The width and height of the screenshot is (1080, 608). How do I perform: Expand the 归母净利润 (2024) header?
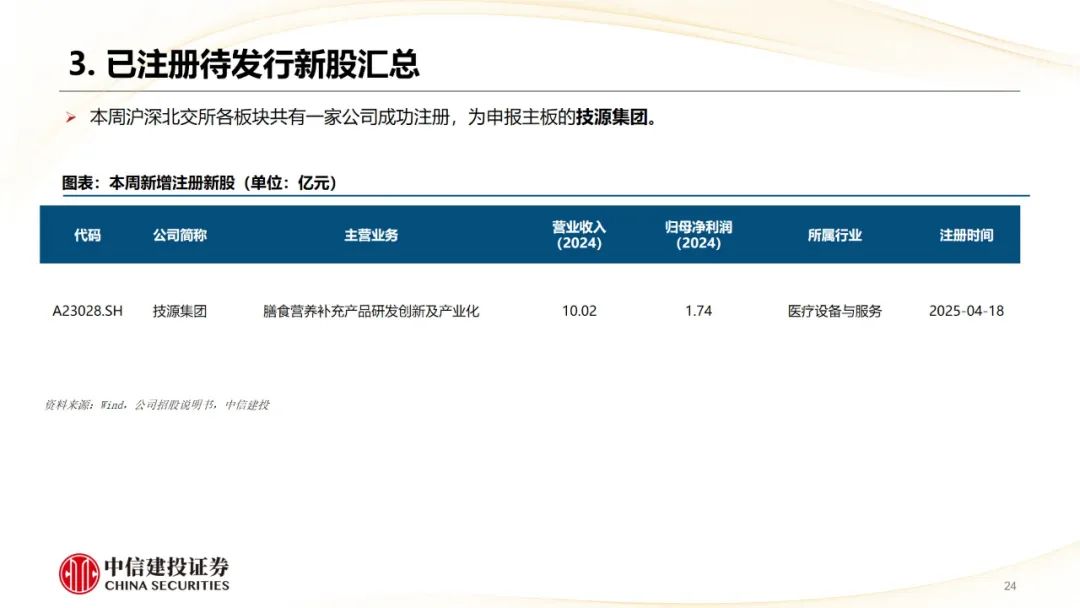pyautogui.click(x=699, y=235)
